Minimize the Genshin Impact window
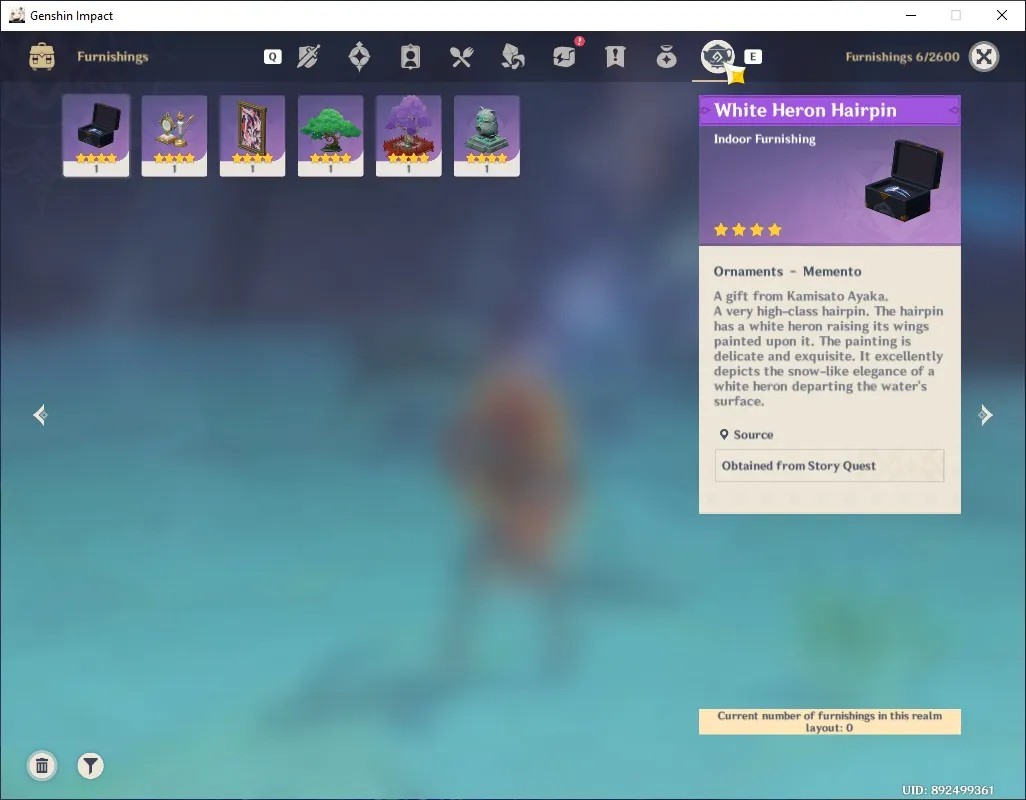 (911, 15)
